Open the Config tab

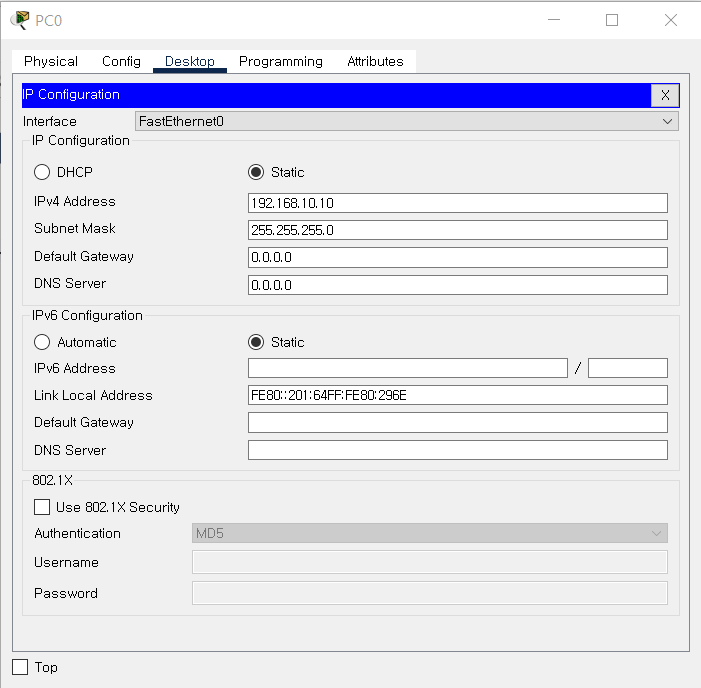[x=121, y=61]
